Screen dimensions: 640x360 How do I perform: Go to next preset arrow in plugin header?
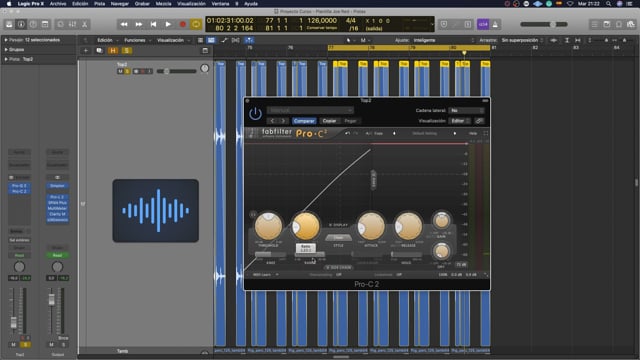click(x=283, y=121)
